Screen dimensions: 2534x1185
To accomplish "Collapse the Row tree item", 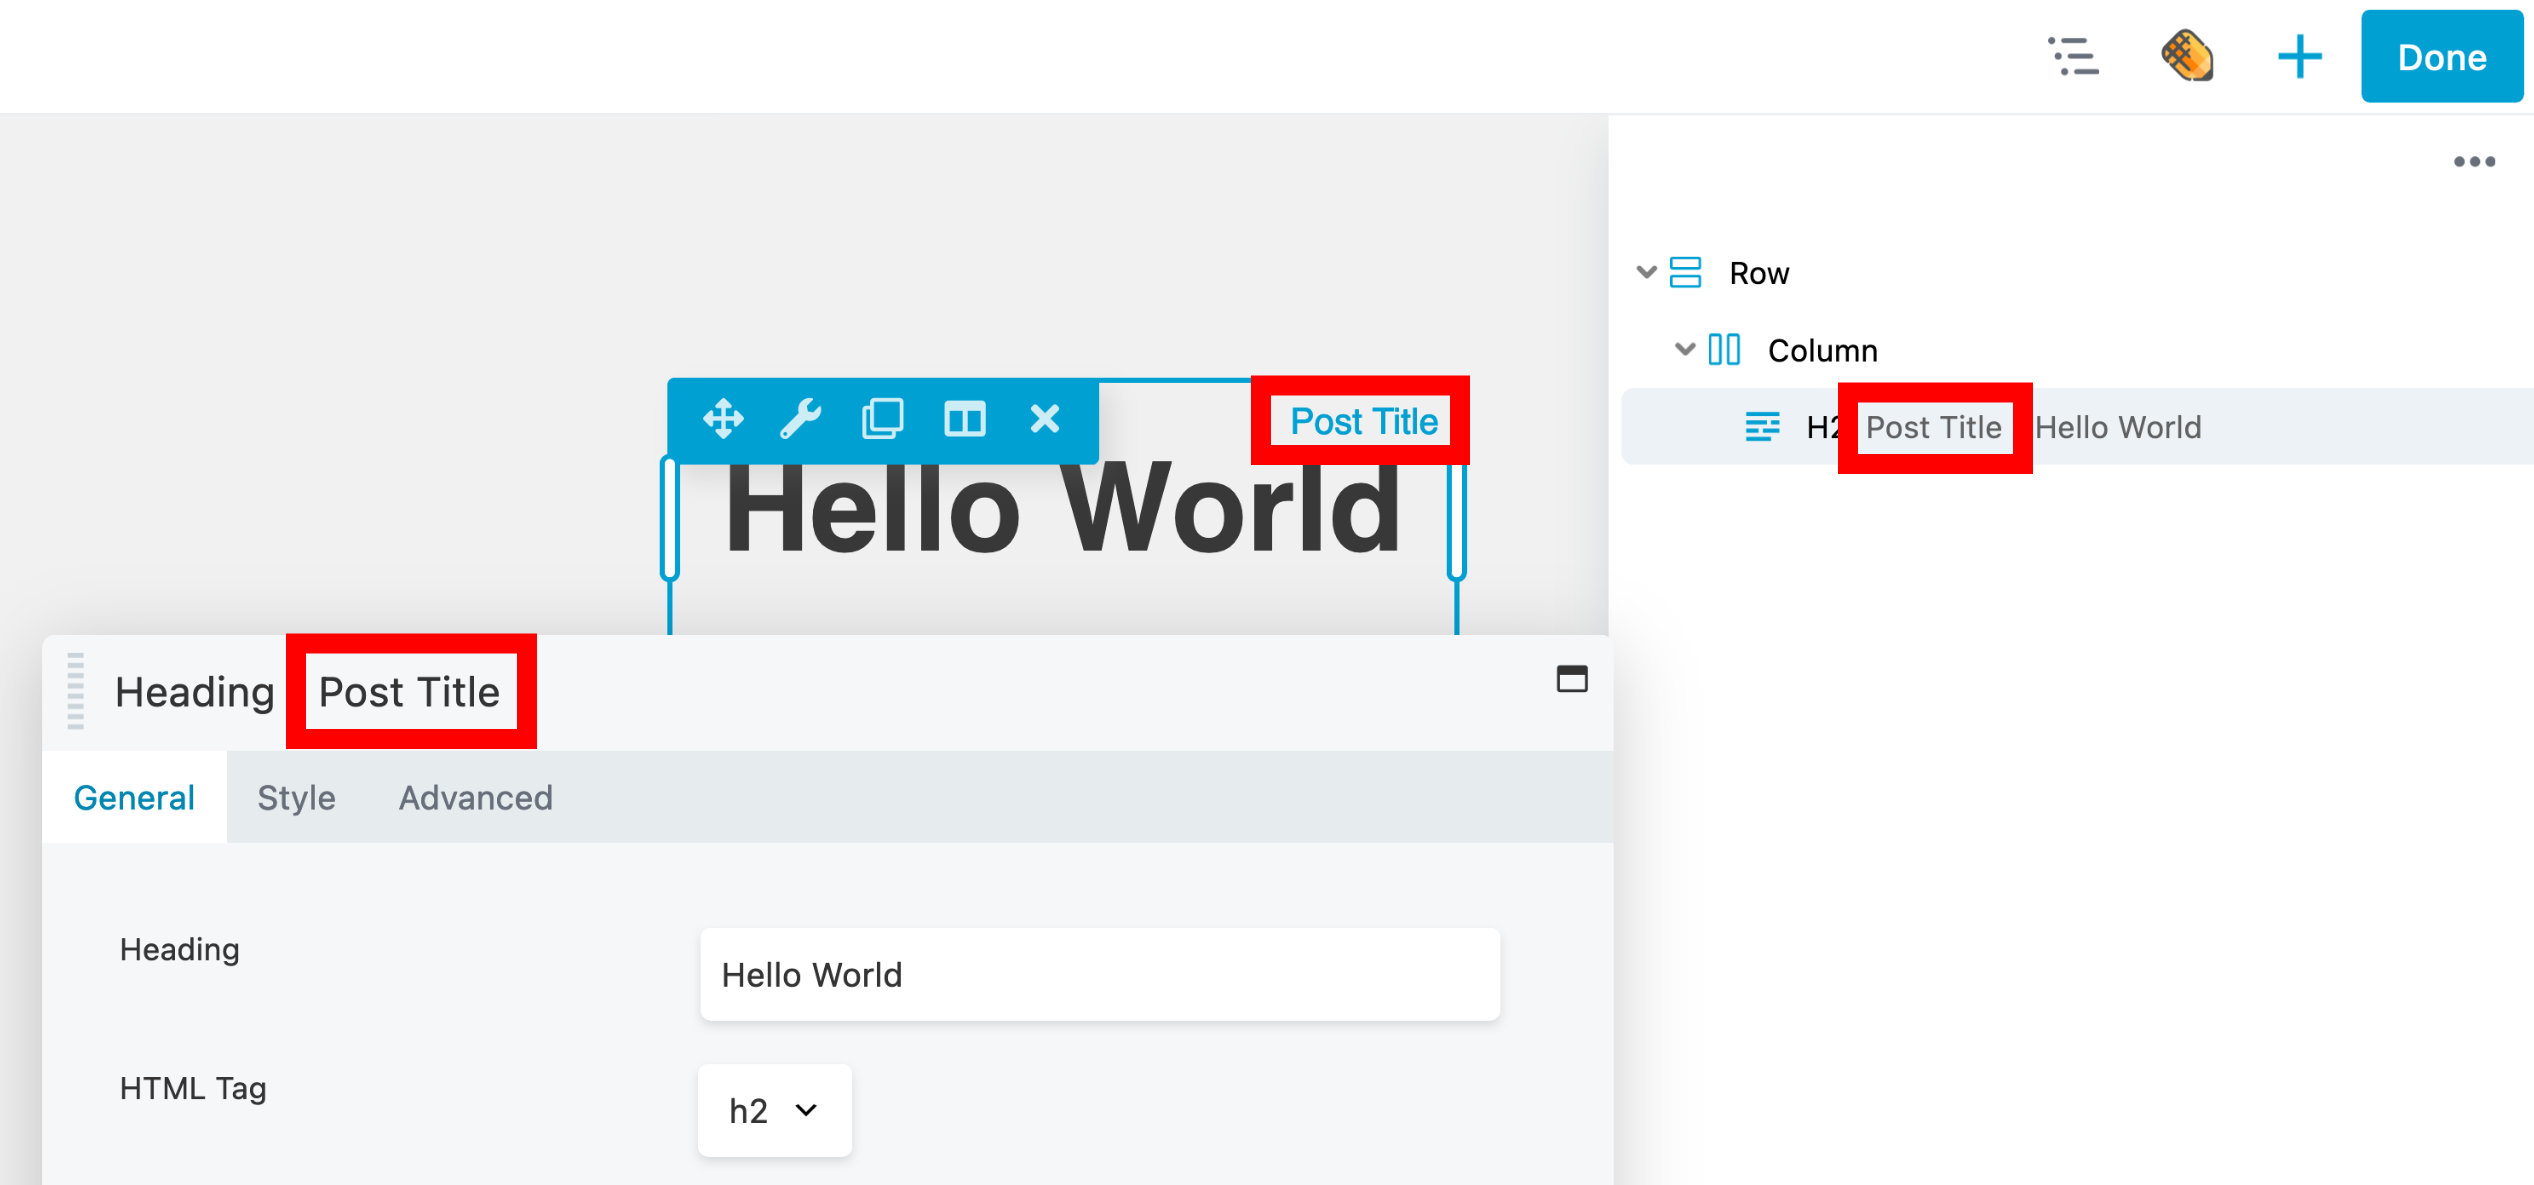I will point(1645,272).
